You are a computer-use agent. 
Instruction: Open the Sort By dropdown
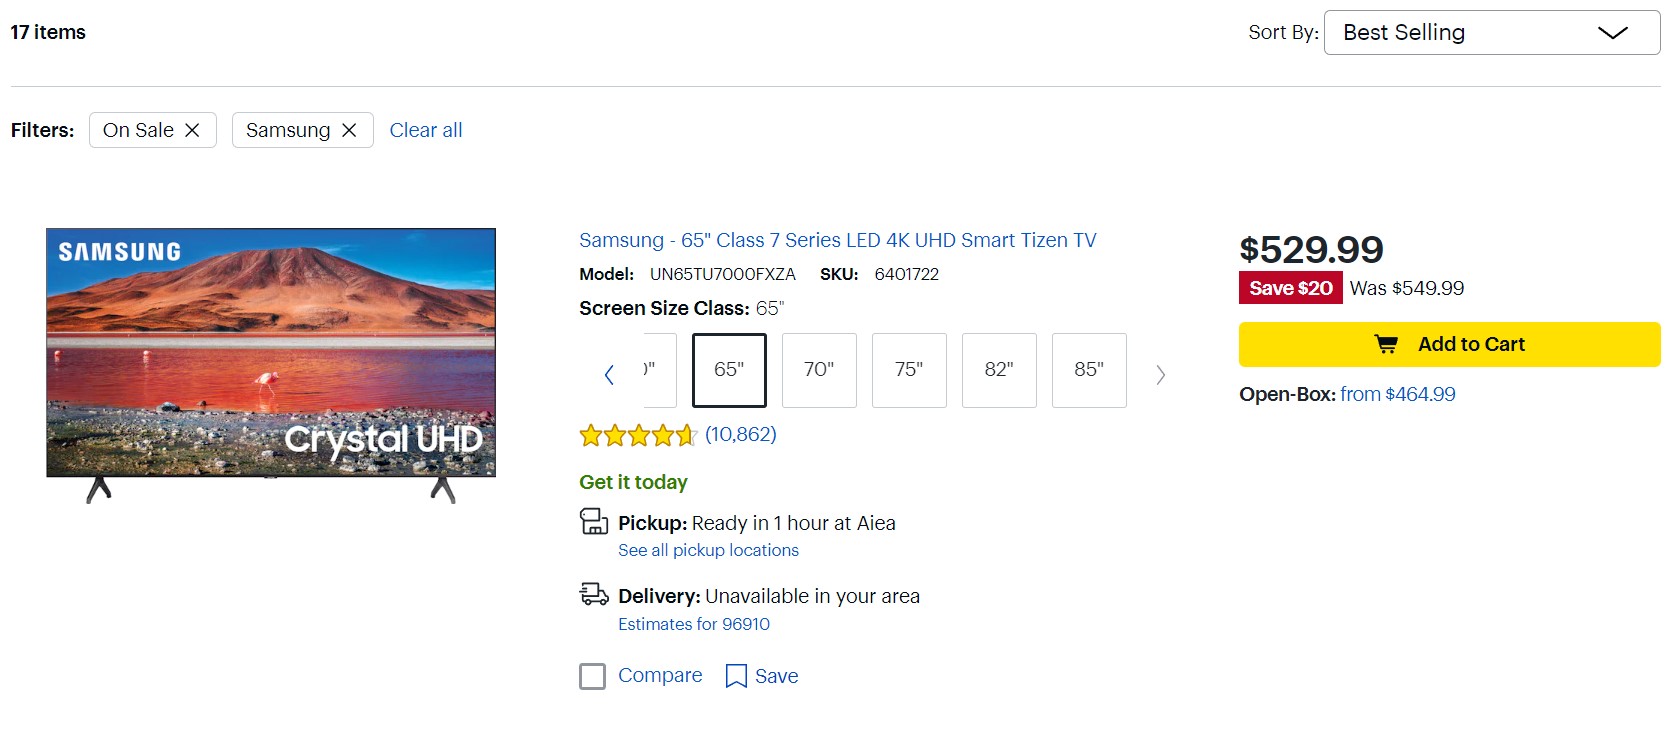click(x=1491, y=33)
